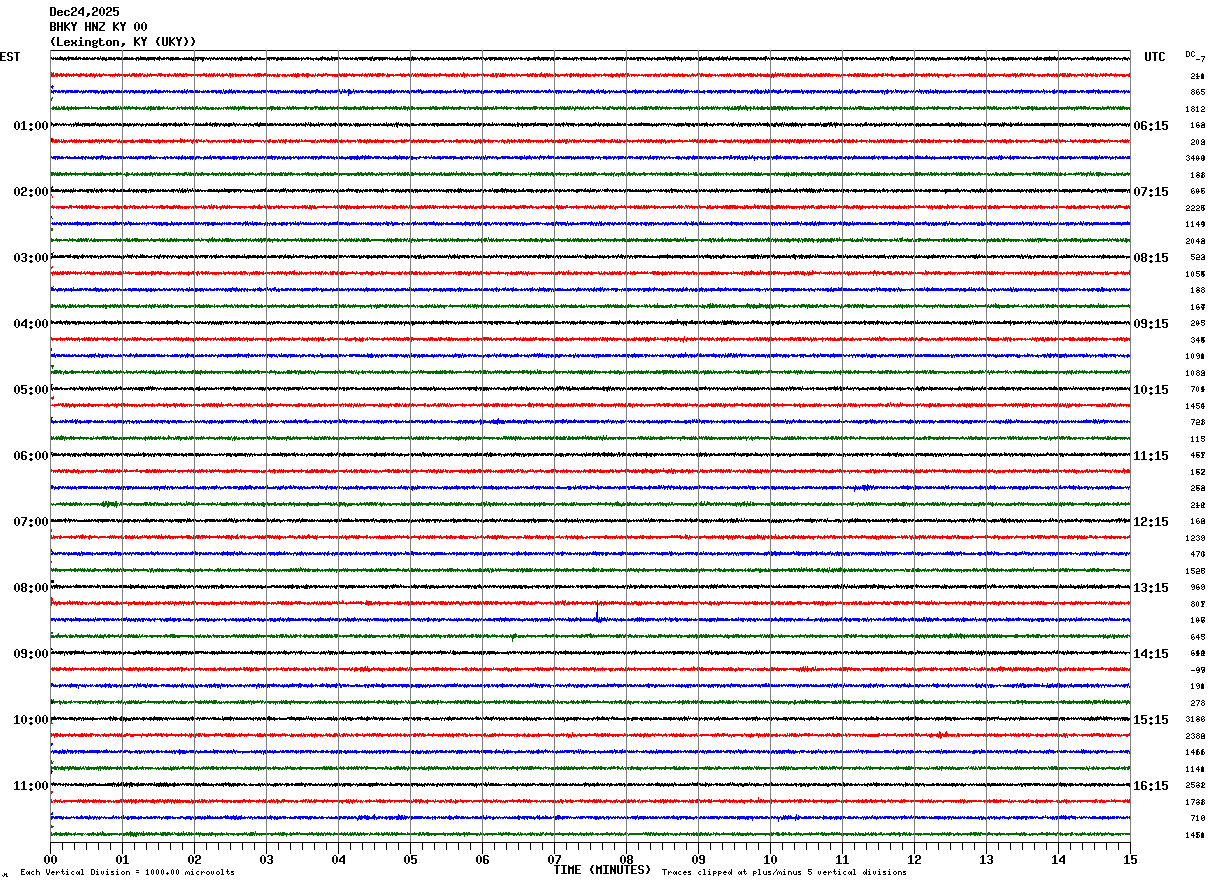Click the 14 minute axis tick label
Viewport: 1210px width, 886px height.
1058,859
